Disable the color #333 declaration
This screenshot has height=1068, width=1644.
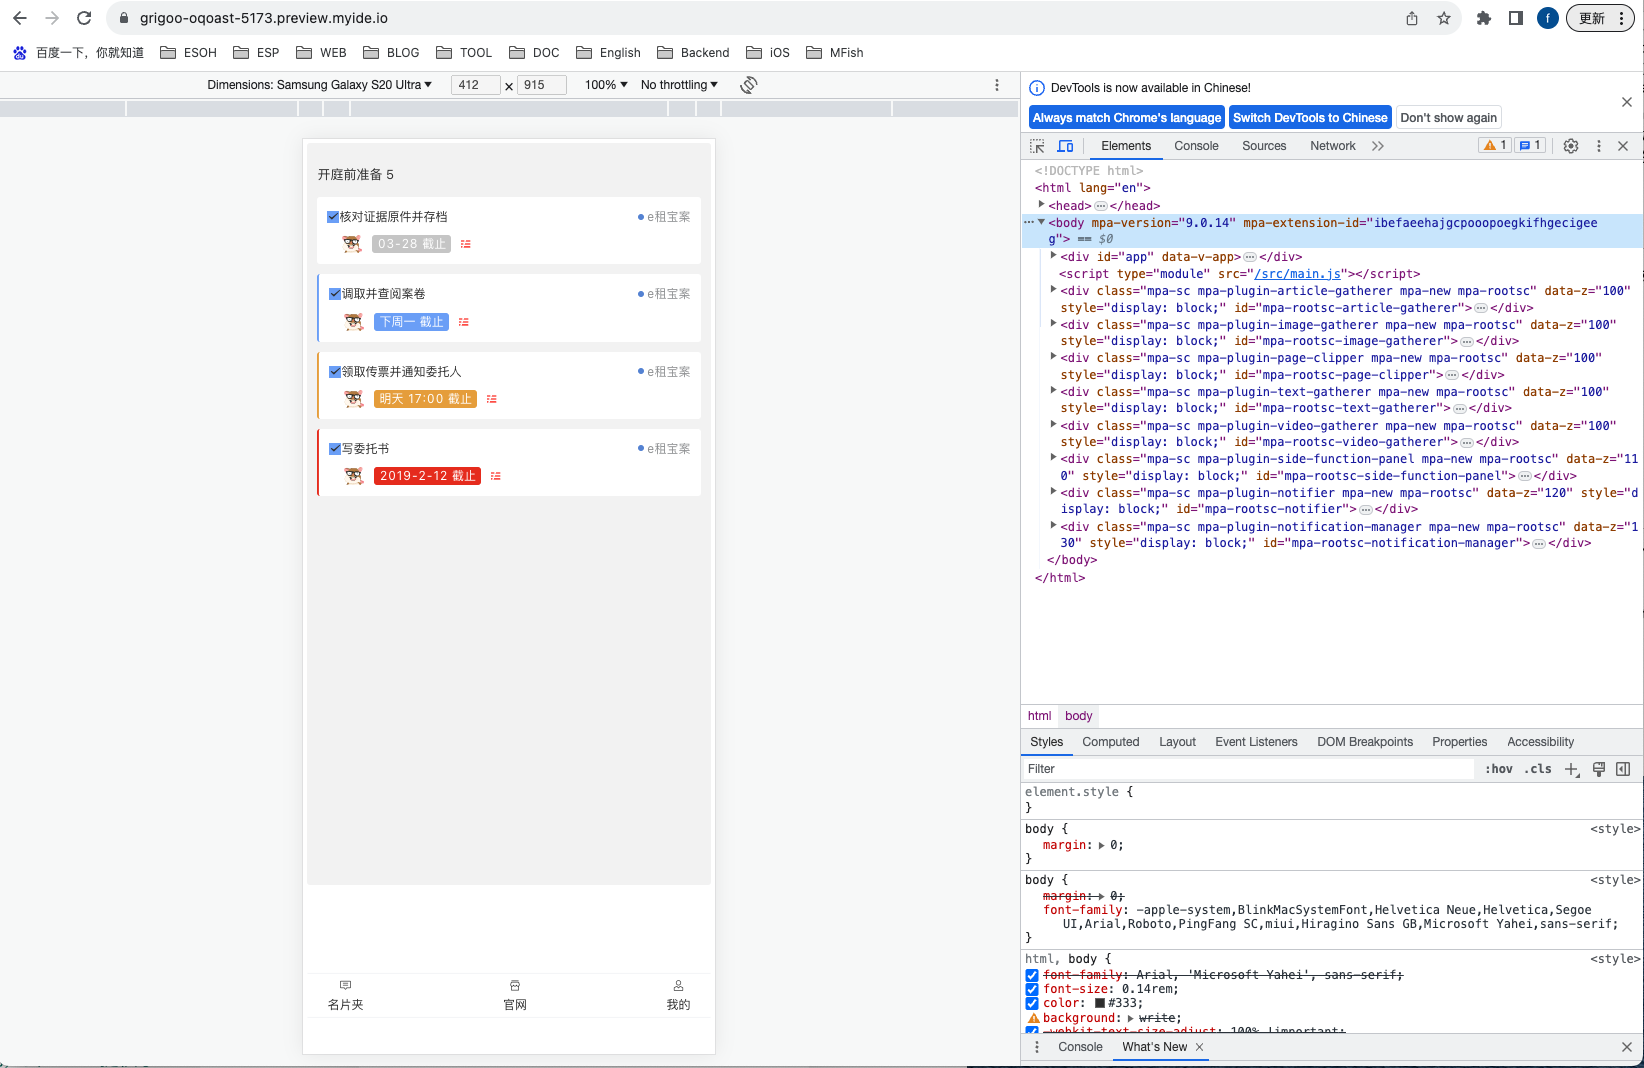coord(1032,1003)
